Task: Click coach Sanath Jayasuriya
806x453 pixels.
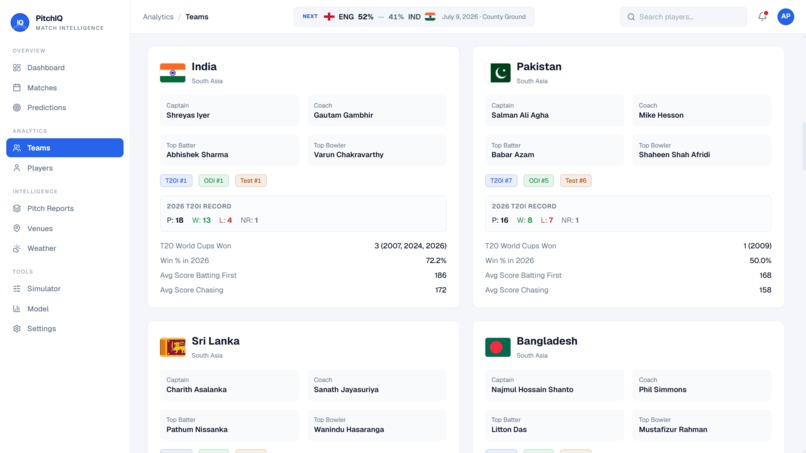Action: tap(346, 390)
